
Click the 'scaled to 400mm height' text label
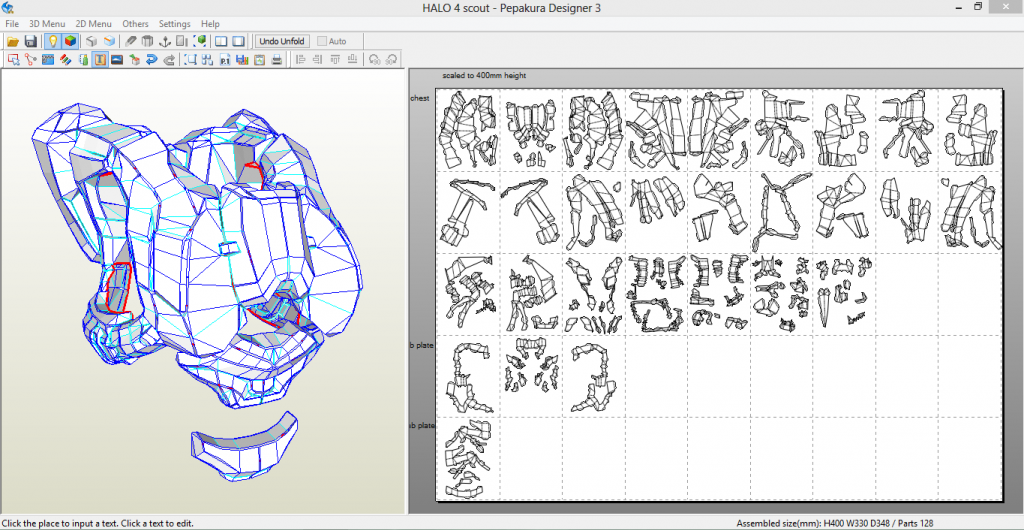[x=483, y=75]
